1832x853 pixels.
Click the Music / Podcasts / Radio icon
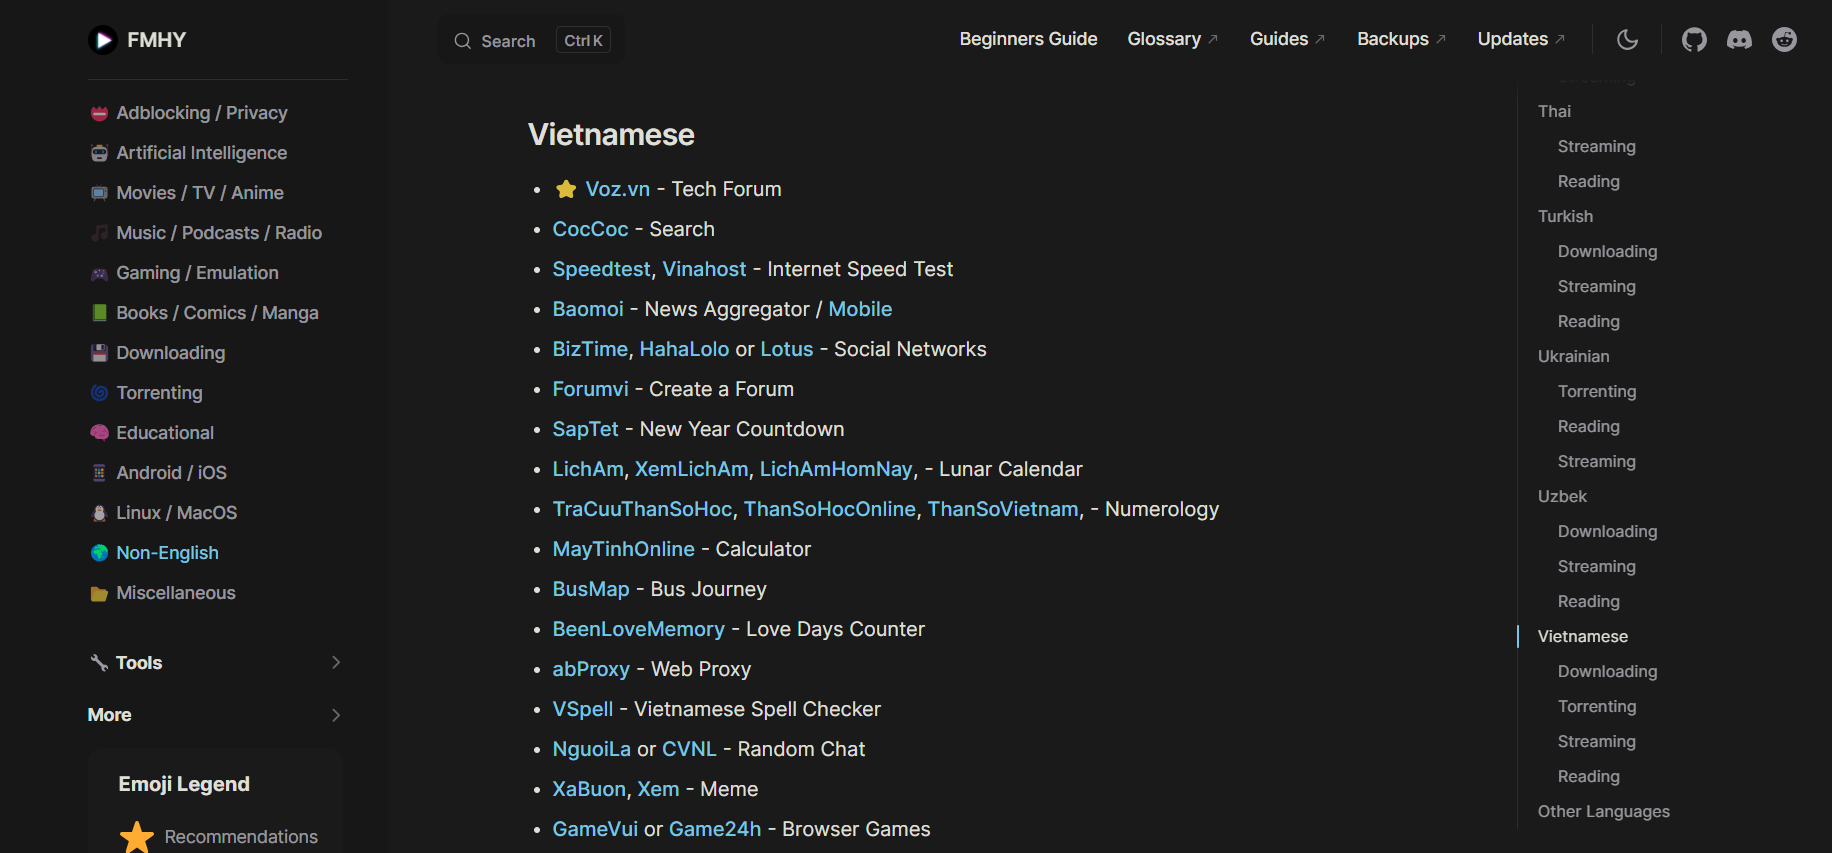pos(99,233)
